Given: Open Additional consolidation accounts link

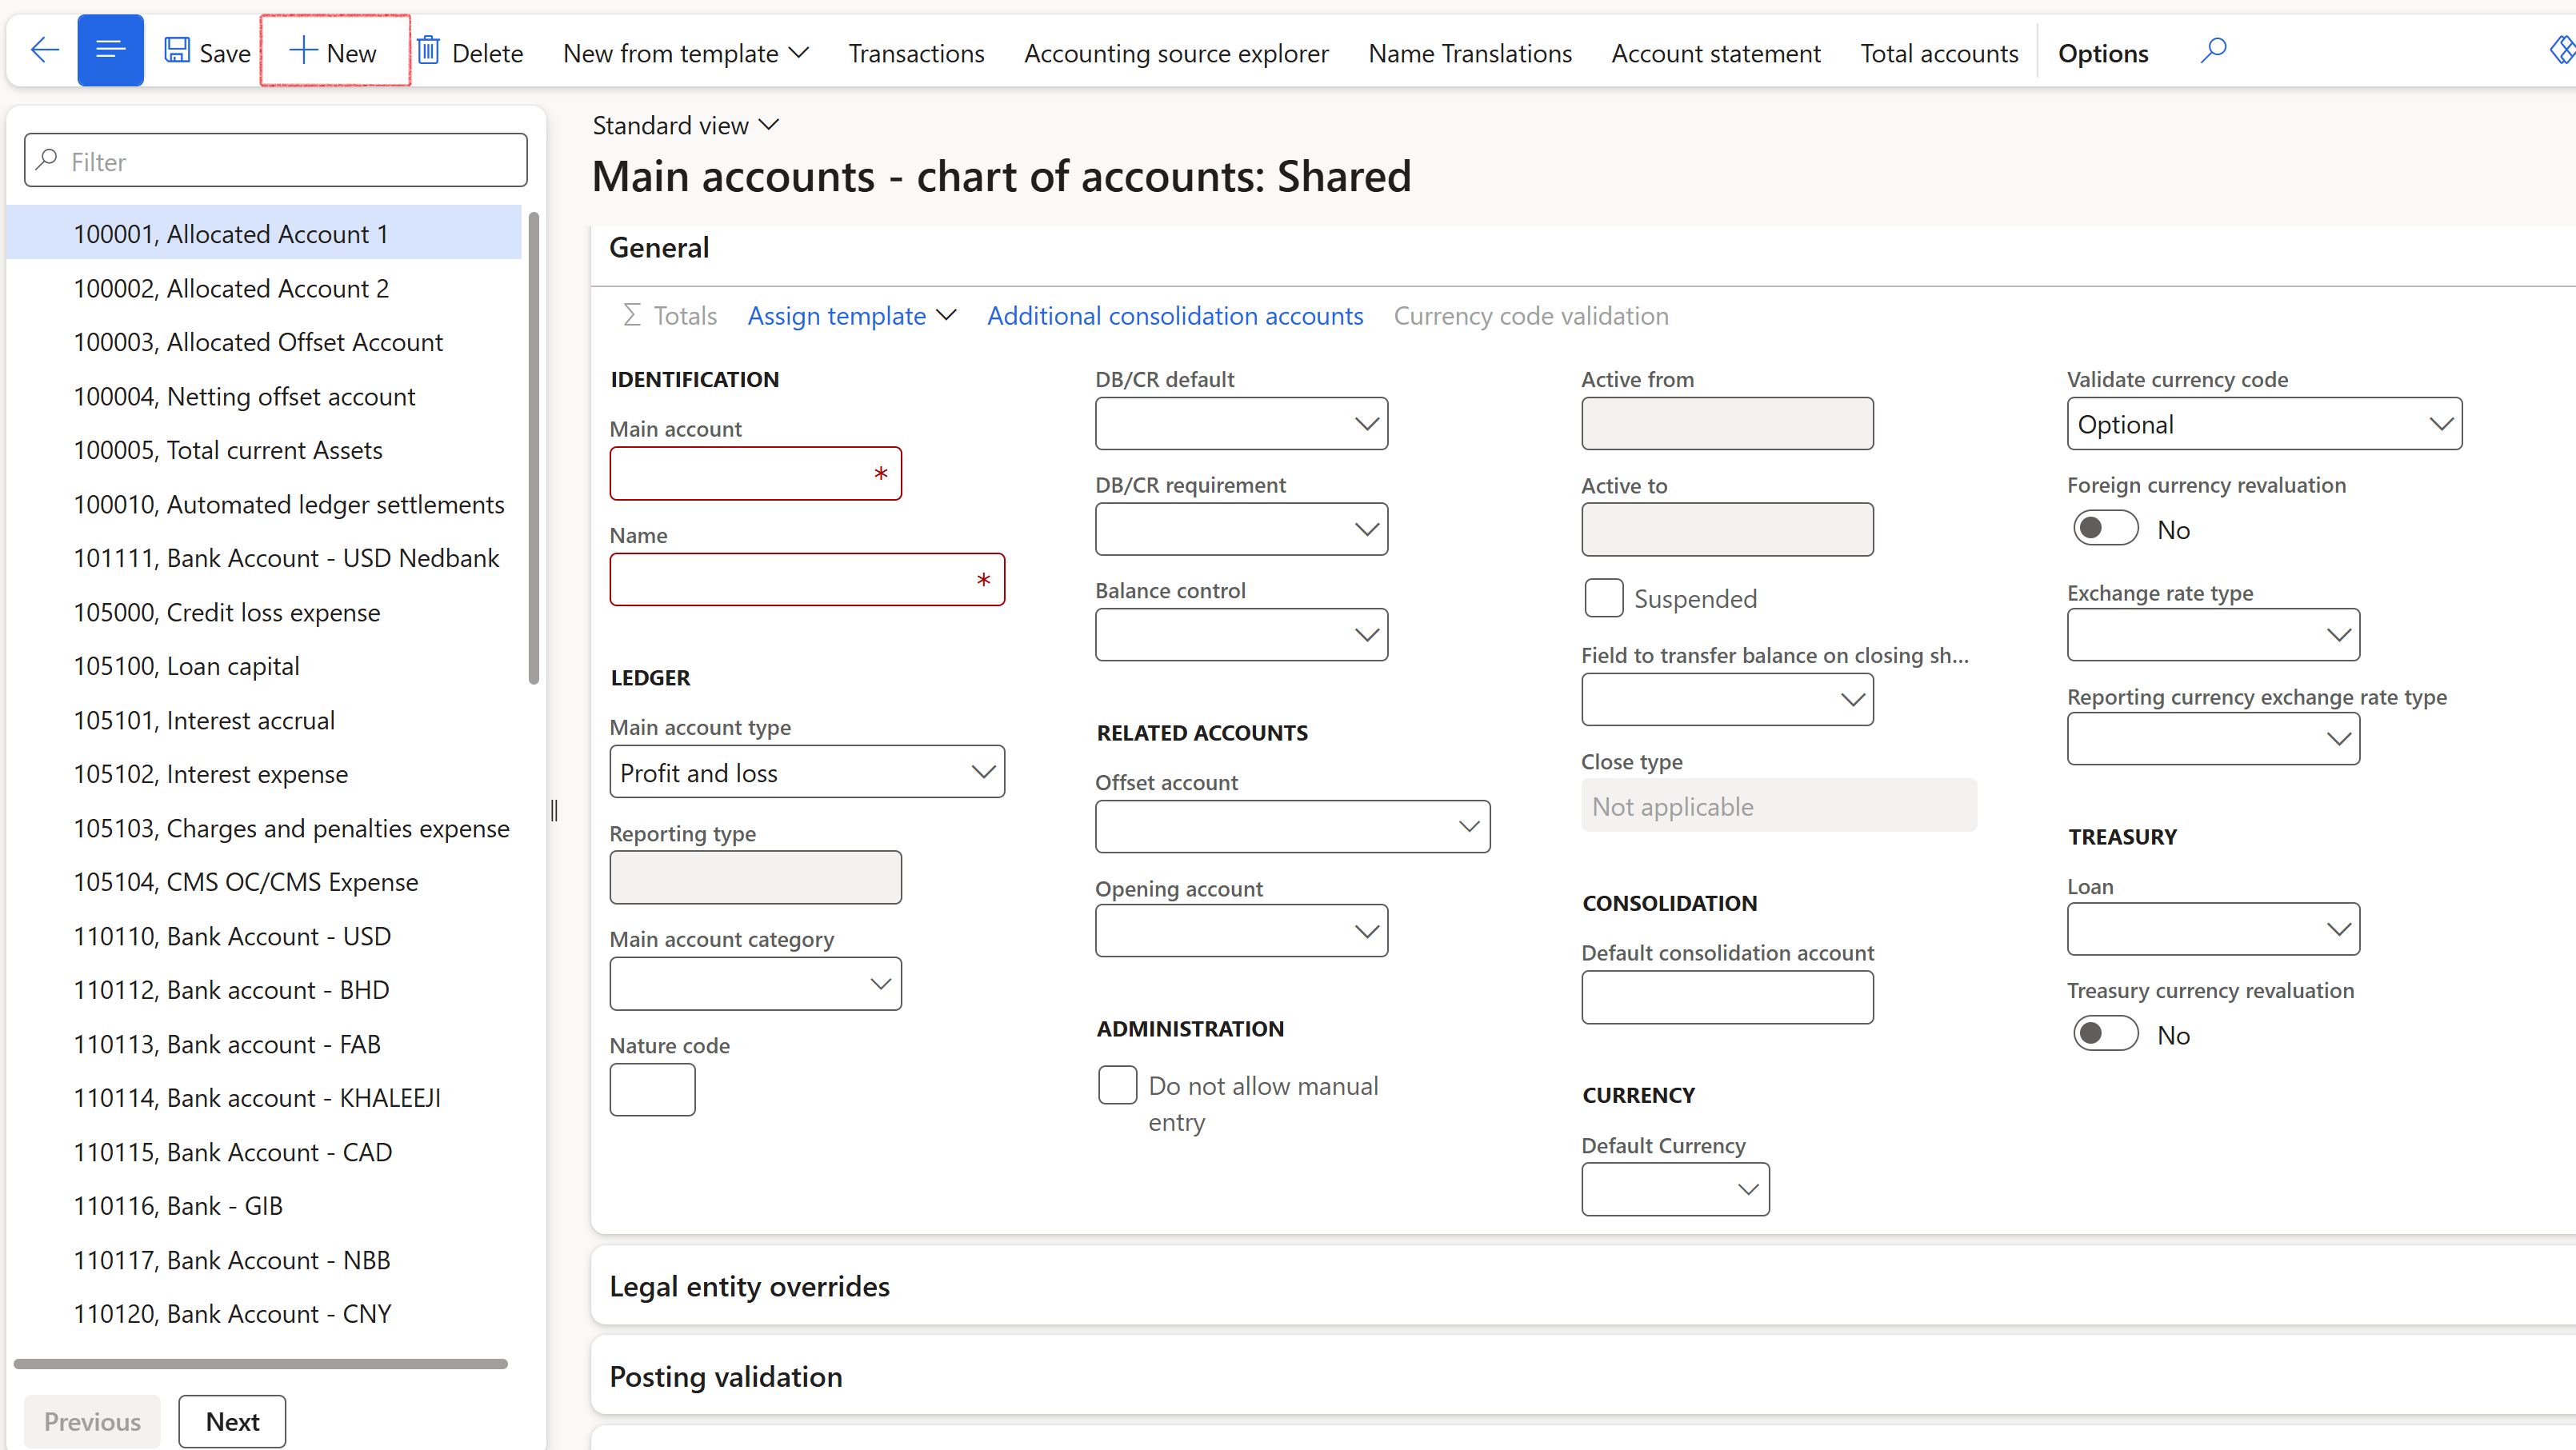Looking at the screenshot, I should tap(1174, 316).
